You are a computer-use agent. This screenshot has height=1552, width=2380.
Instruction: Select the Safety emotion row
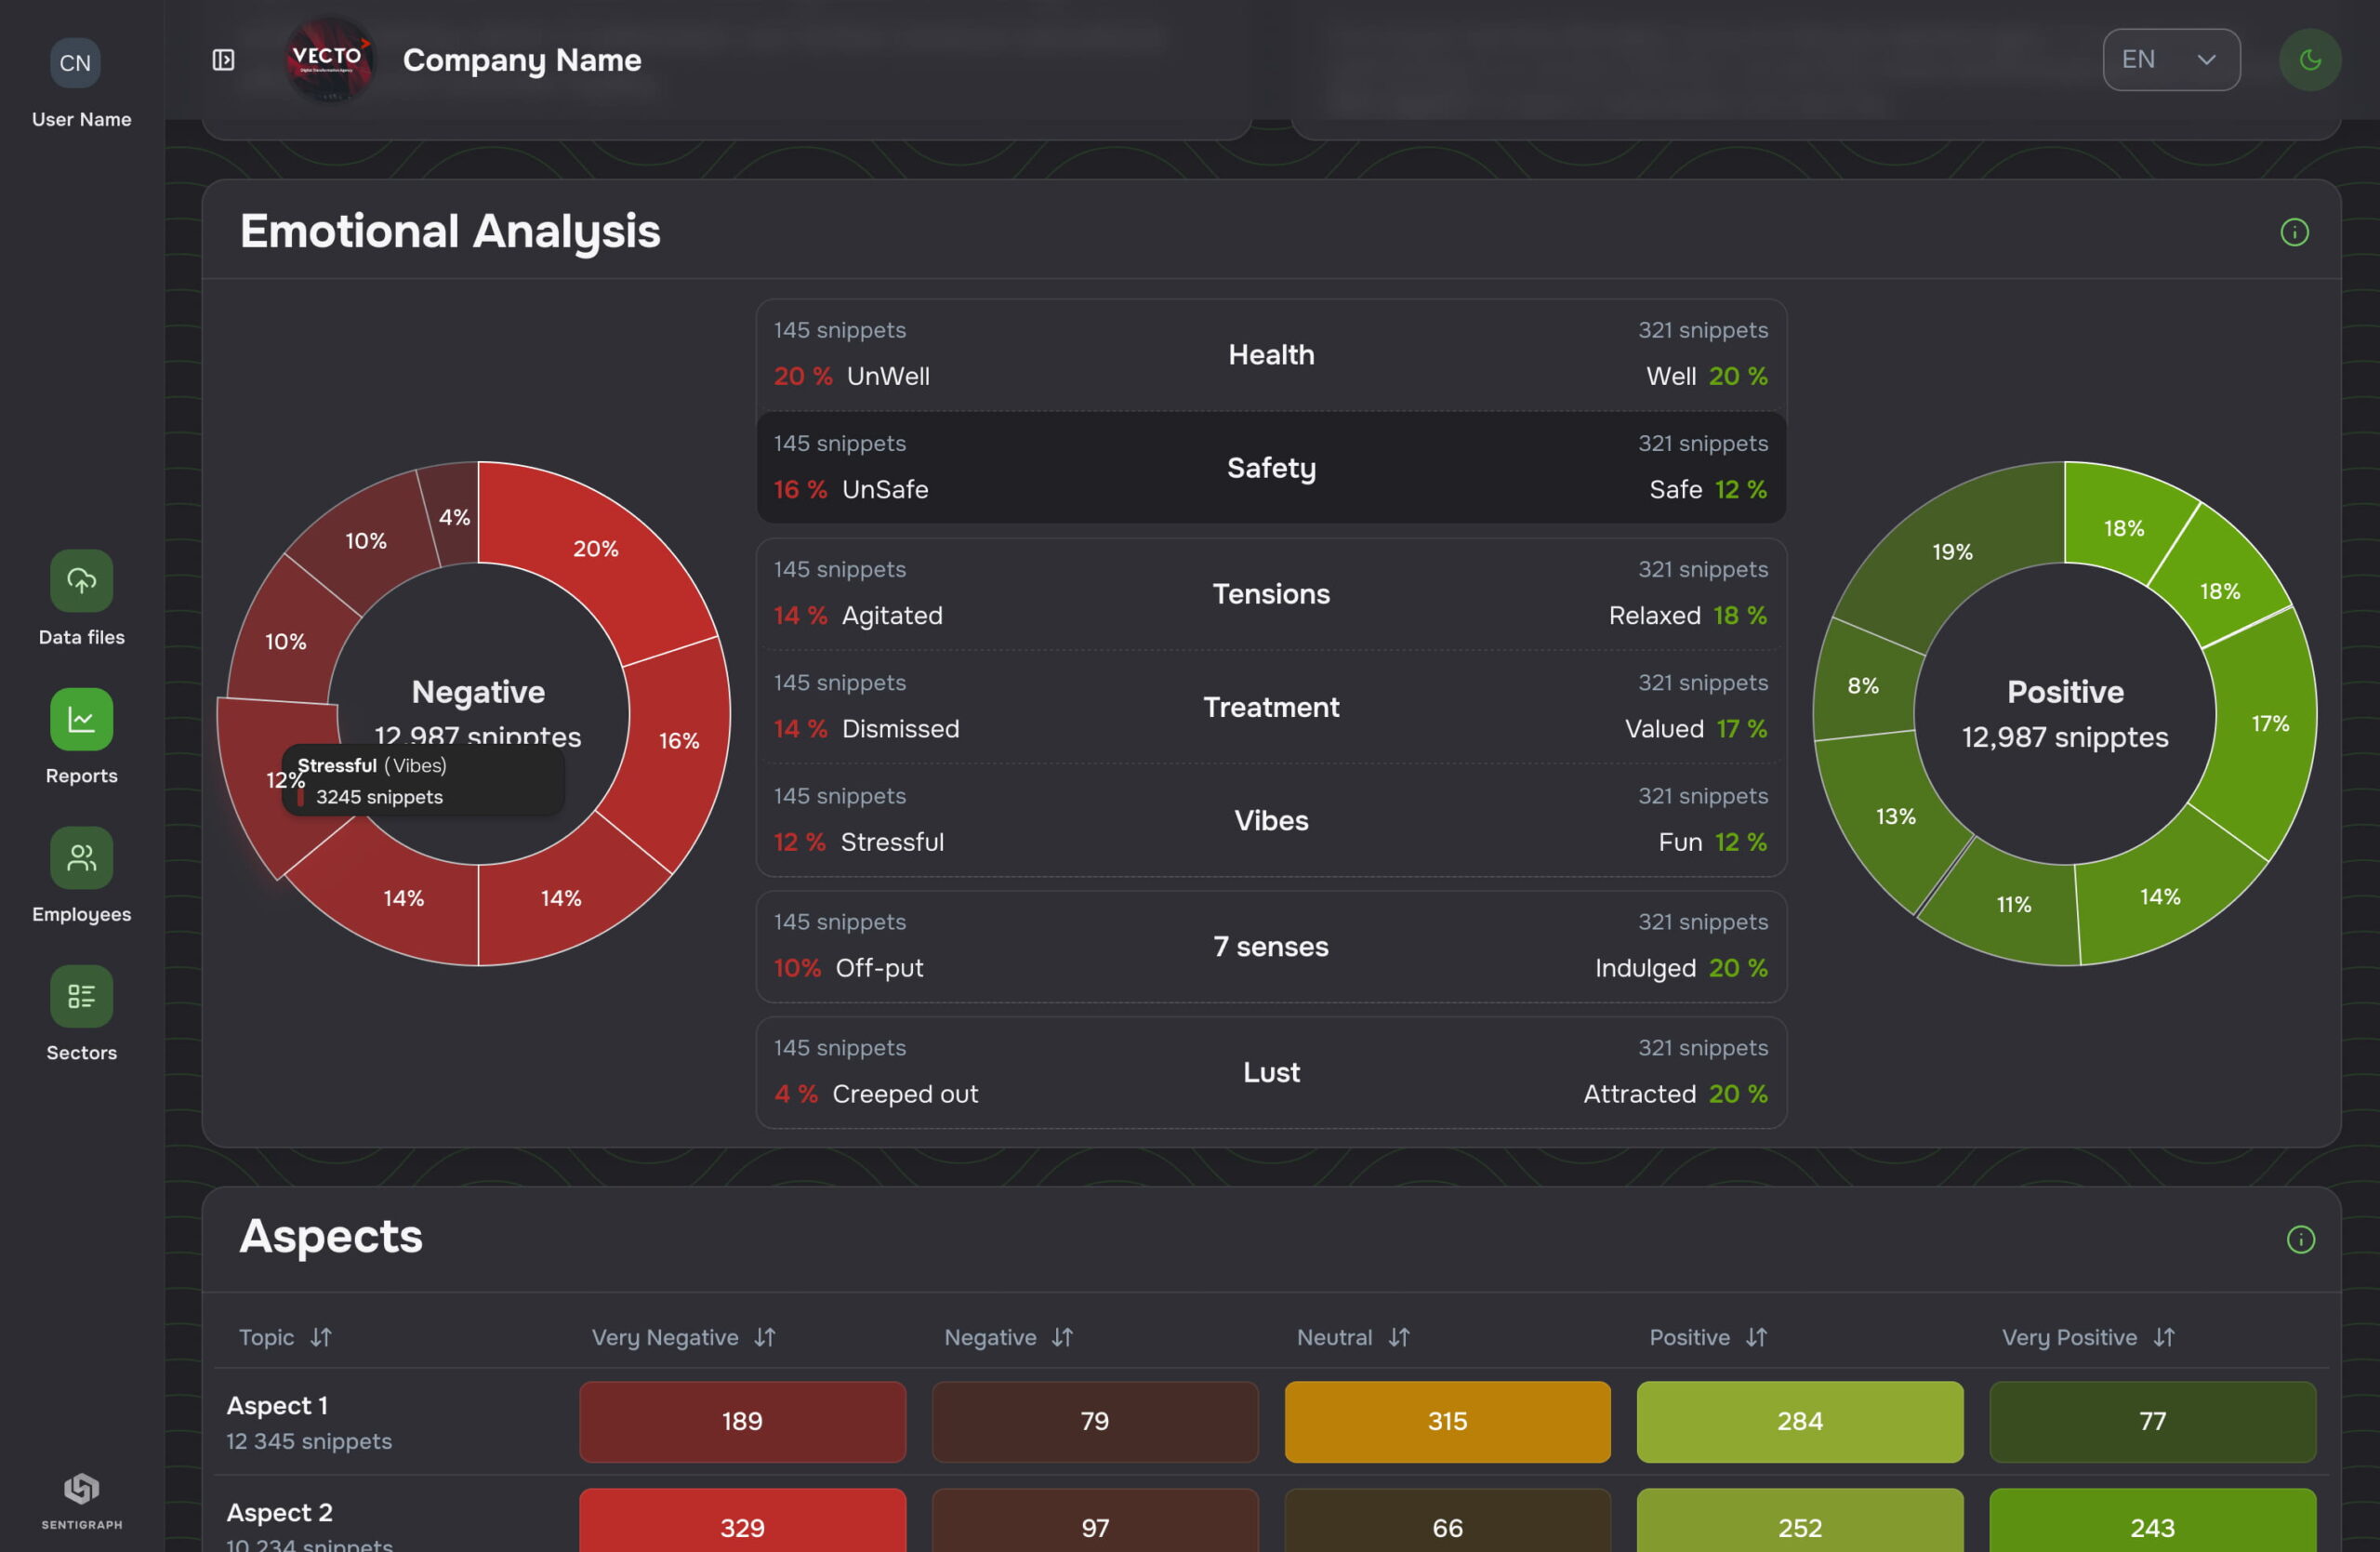pyautogui.click(x=1270, y=467)
